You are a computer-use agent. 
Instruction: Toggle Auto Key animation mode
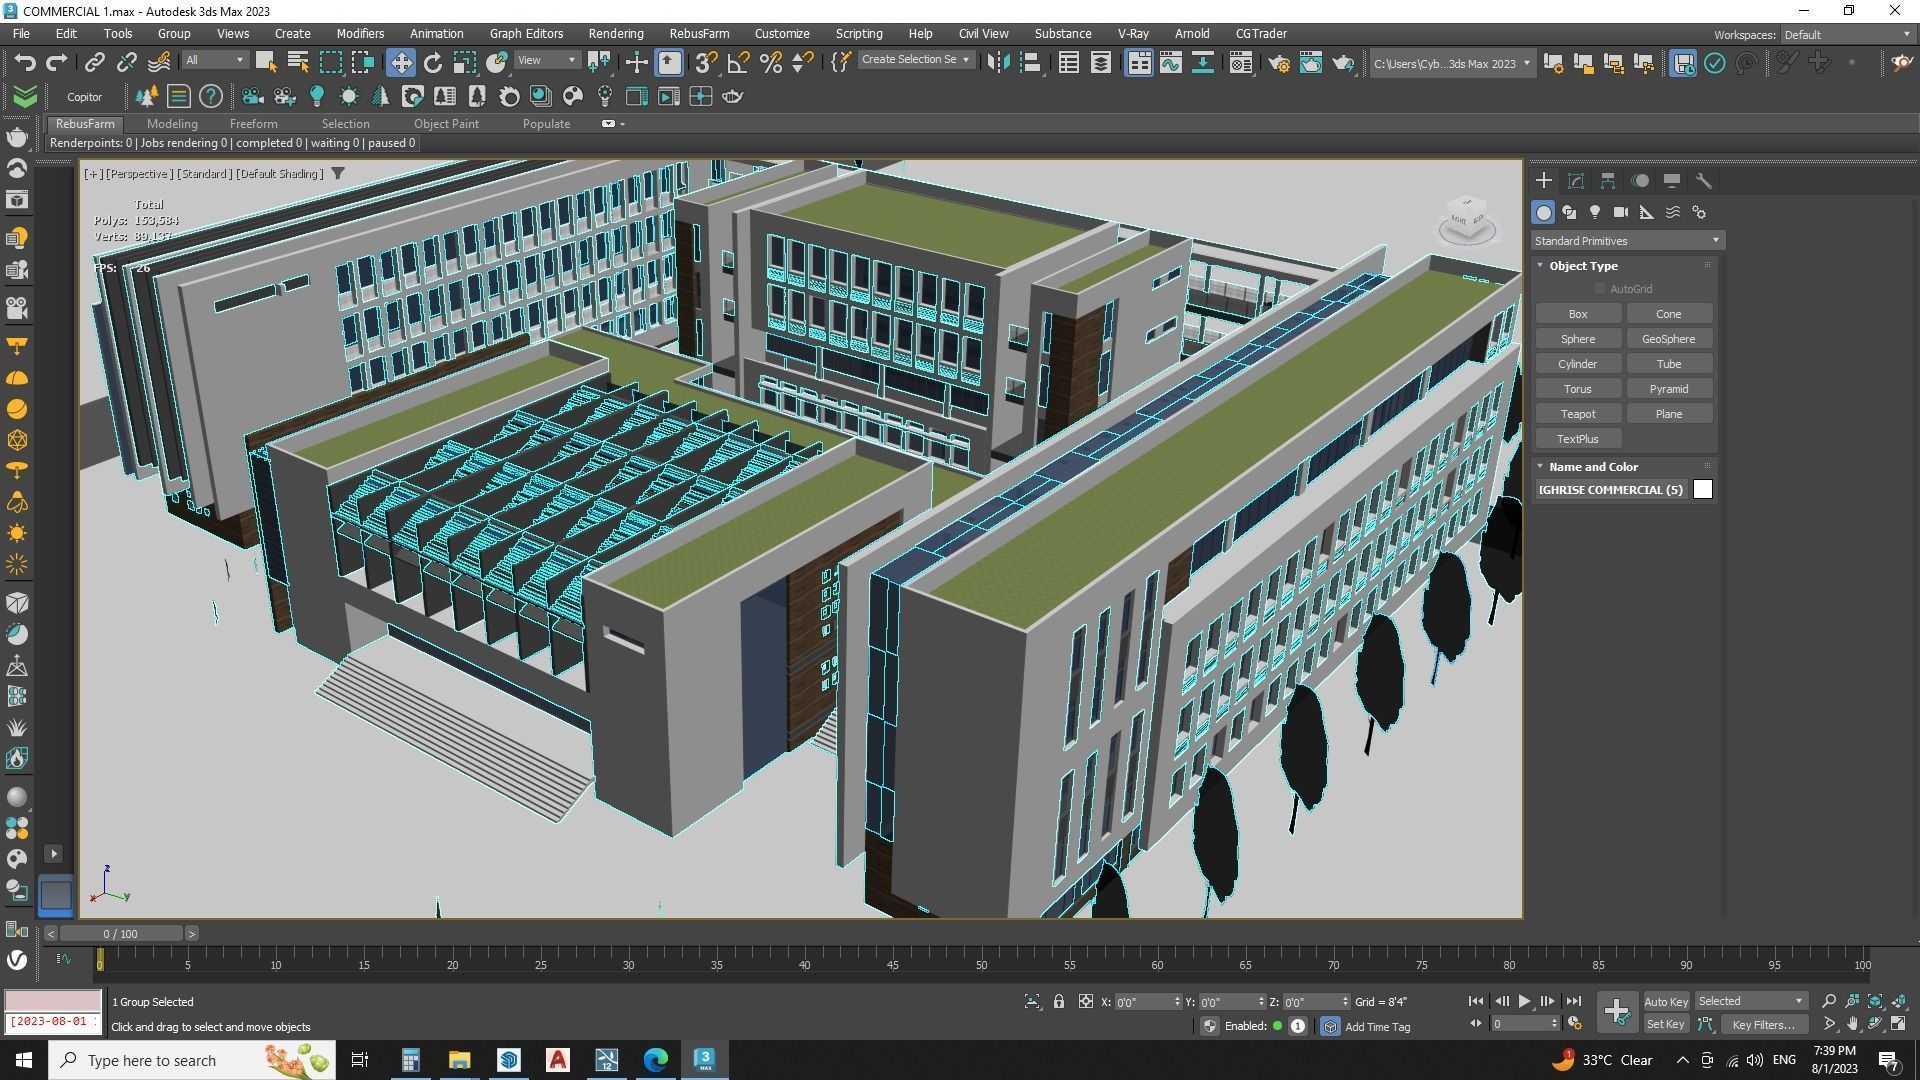1665,1002
